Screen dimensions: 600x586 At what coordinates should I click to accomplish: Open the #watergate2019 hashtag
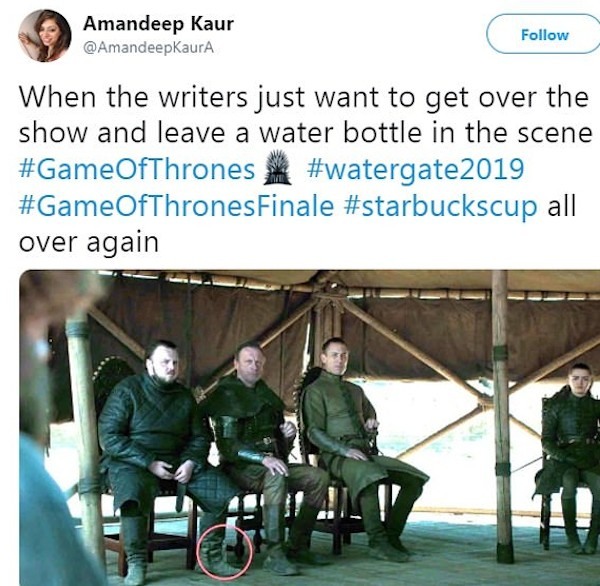[x=415, y=169]
